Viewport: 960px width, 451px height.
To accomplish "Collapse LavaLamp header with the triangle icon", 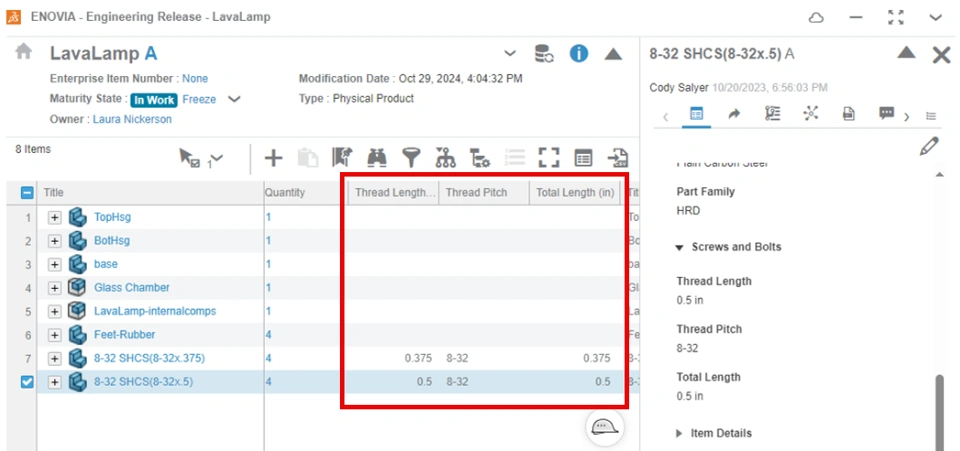I will [613, 54].
